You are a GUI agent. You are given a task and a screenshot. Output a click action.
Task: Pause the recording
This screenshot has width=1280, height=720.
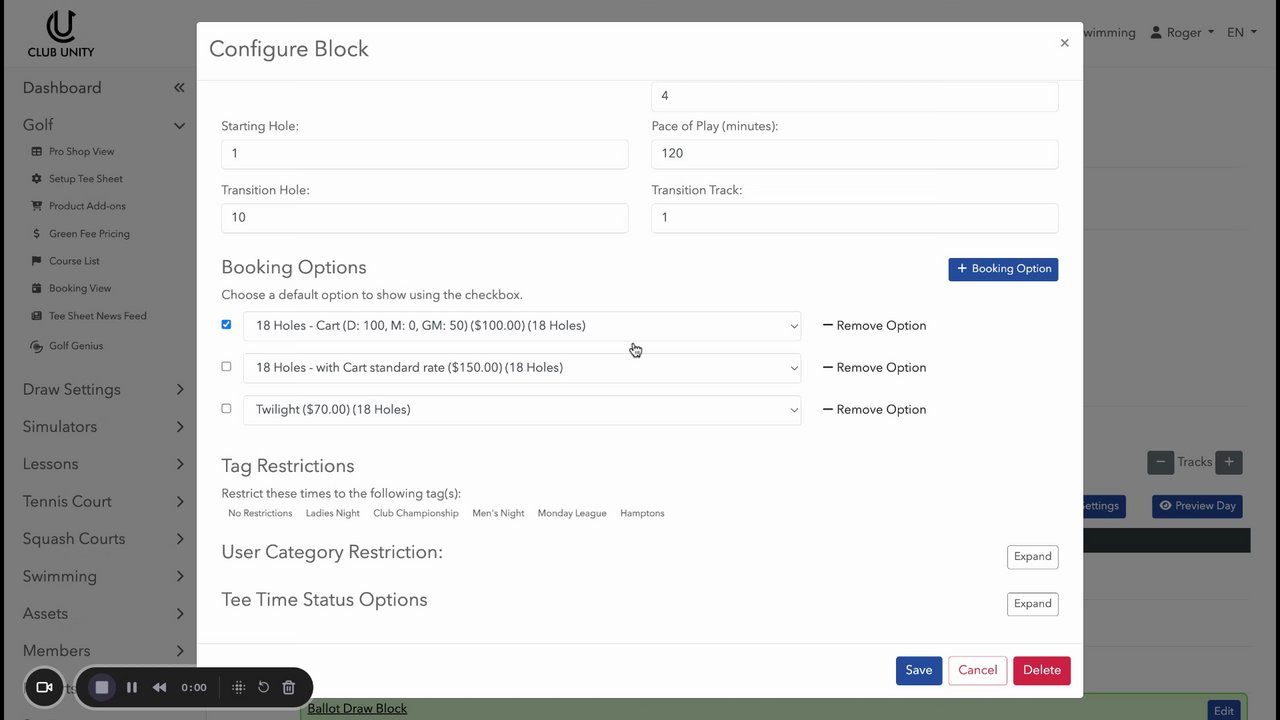[131, 687]
